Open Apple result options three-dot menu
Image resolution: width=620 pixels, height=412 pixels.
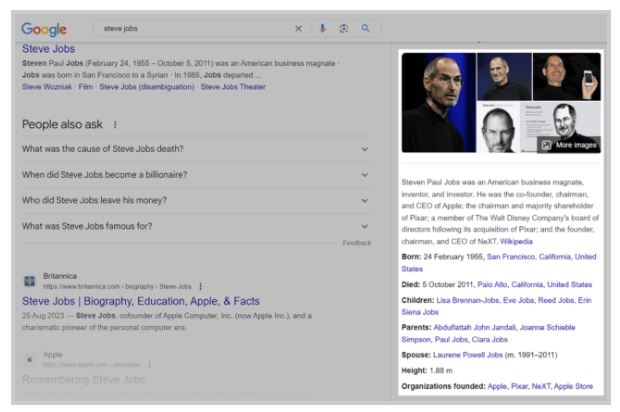149,365
